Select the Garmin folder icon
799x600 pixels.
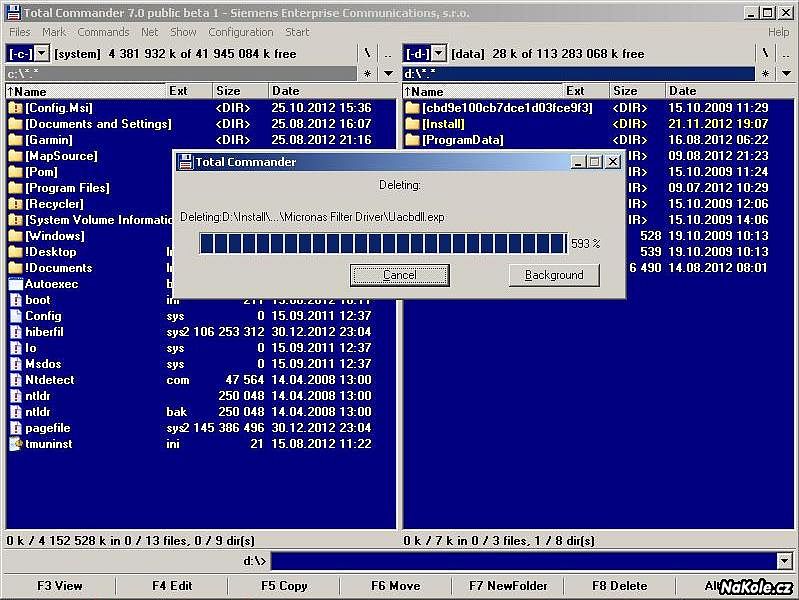[16, 140]
